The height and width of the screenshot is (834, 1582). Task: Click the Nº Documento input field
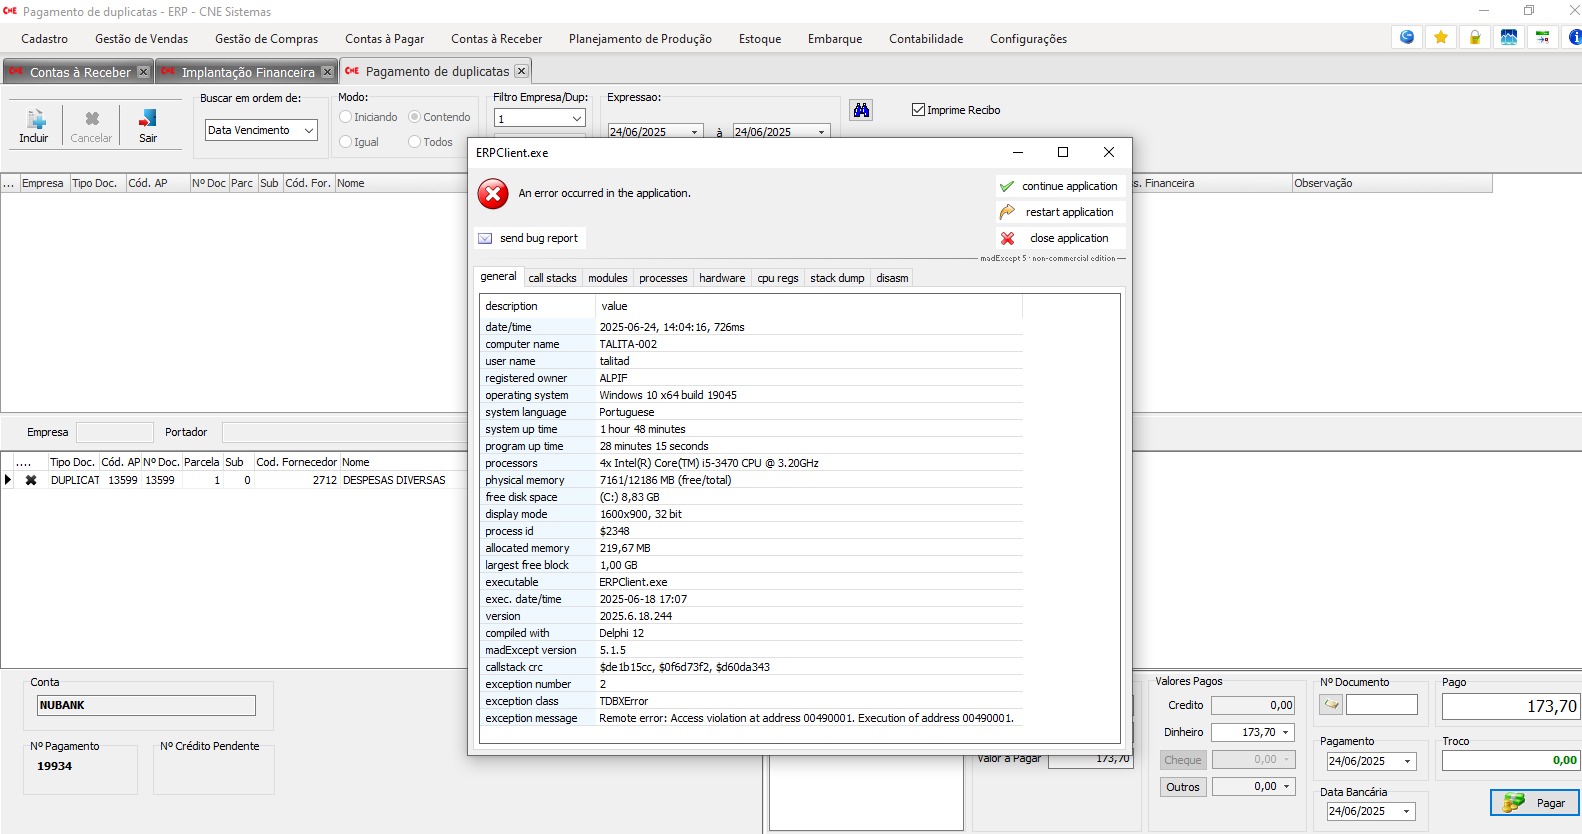tap(1381, 705)
